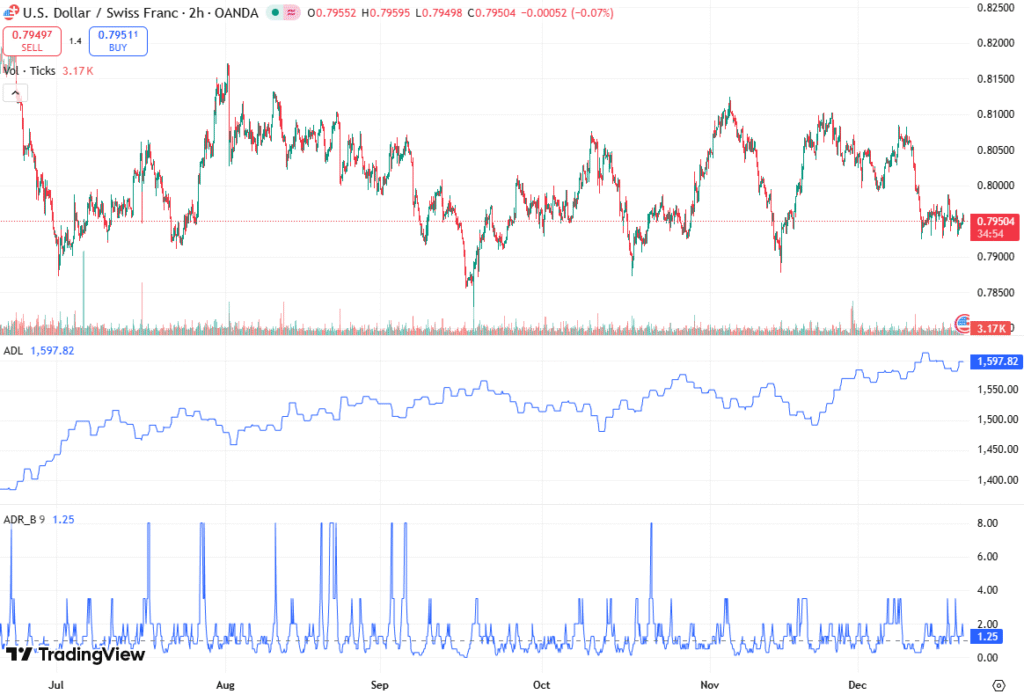
Task: Select the Vol · Ticks indicator legend
Action: click(32, 71)
